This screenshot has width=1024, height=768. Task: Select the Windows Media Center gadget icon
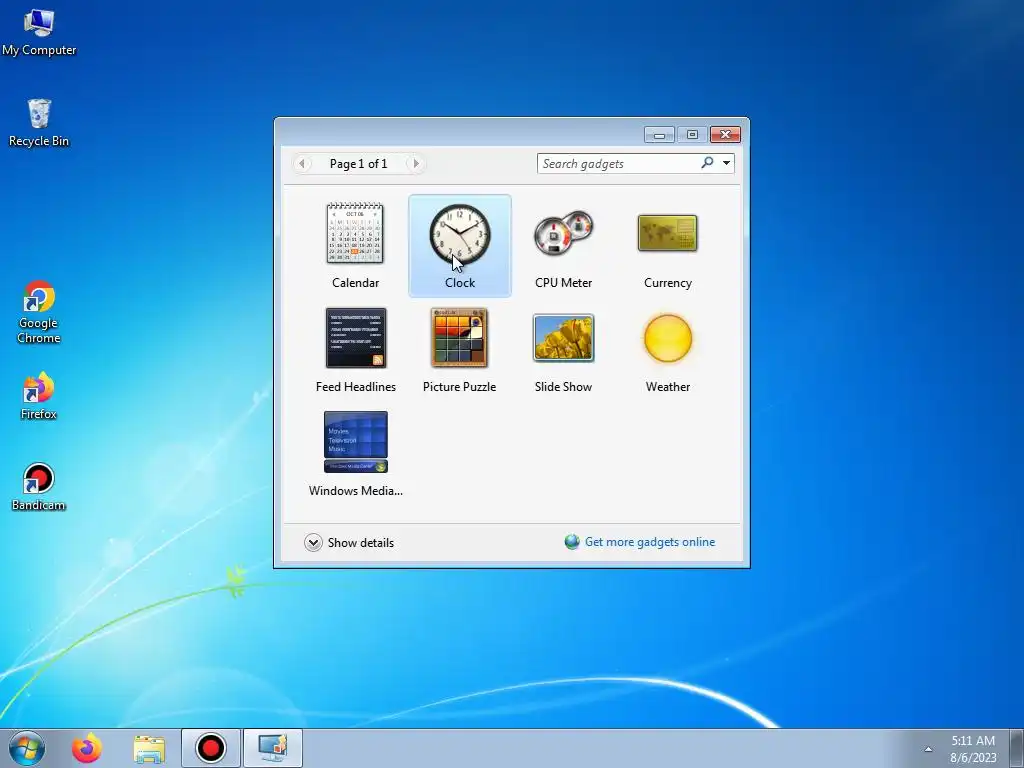[x=356, y=441]
